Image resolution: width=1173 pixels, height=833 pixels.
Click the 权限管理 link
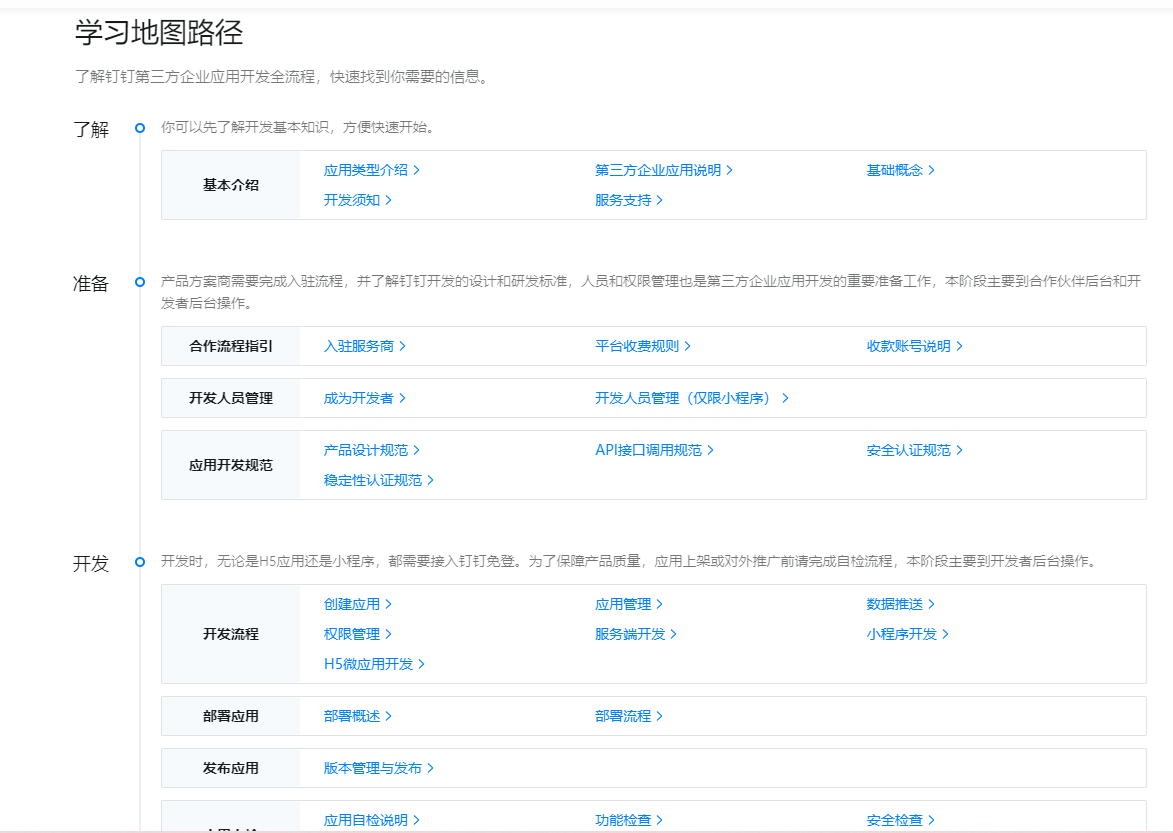357,634
